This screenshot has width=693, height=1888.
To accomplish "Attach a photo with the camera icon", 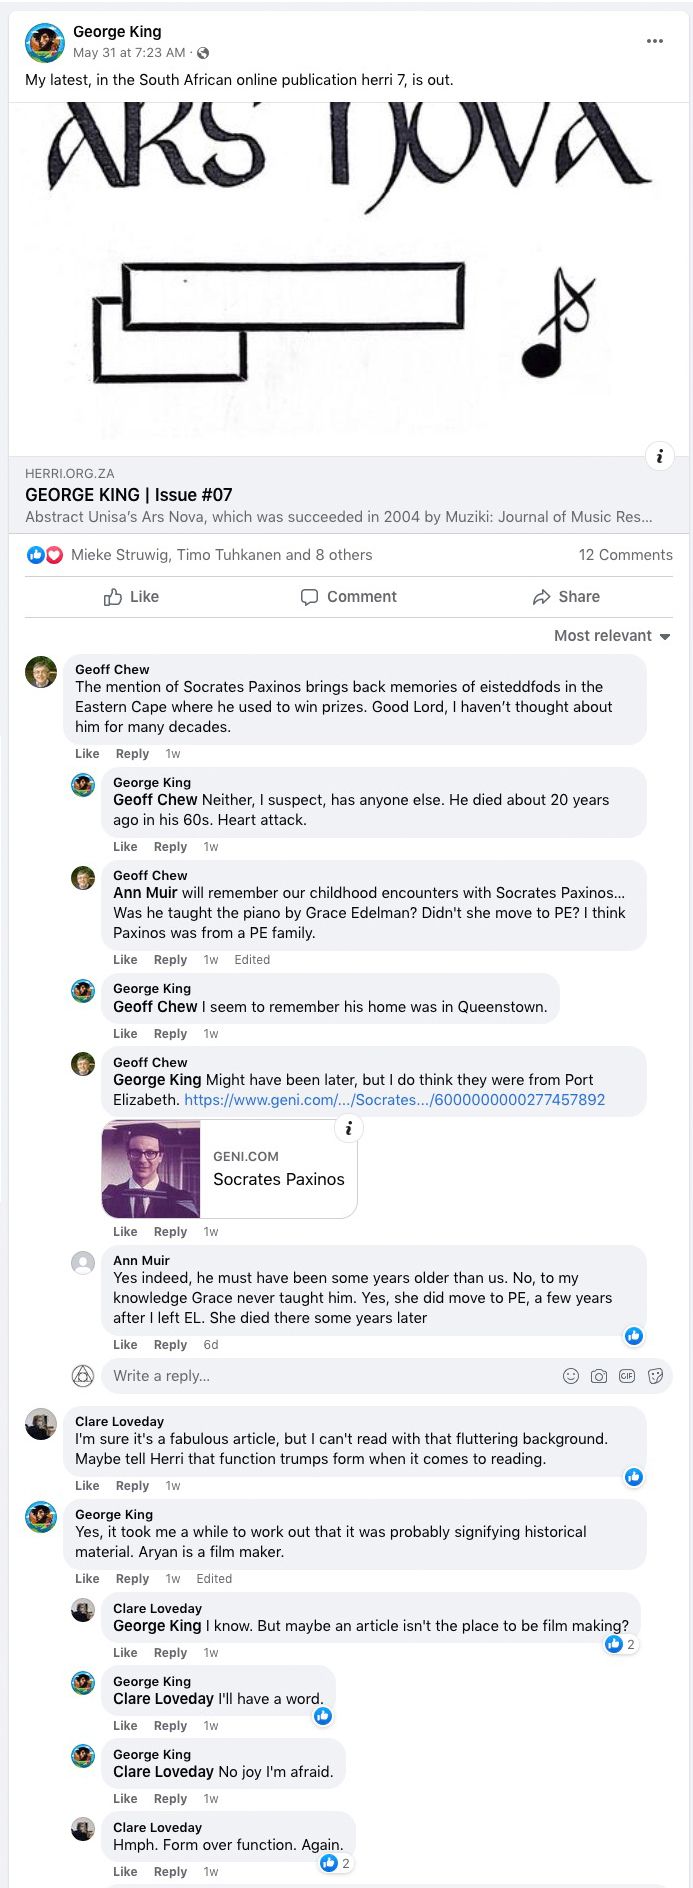I will [599, 1376].
